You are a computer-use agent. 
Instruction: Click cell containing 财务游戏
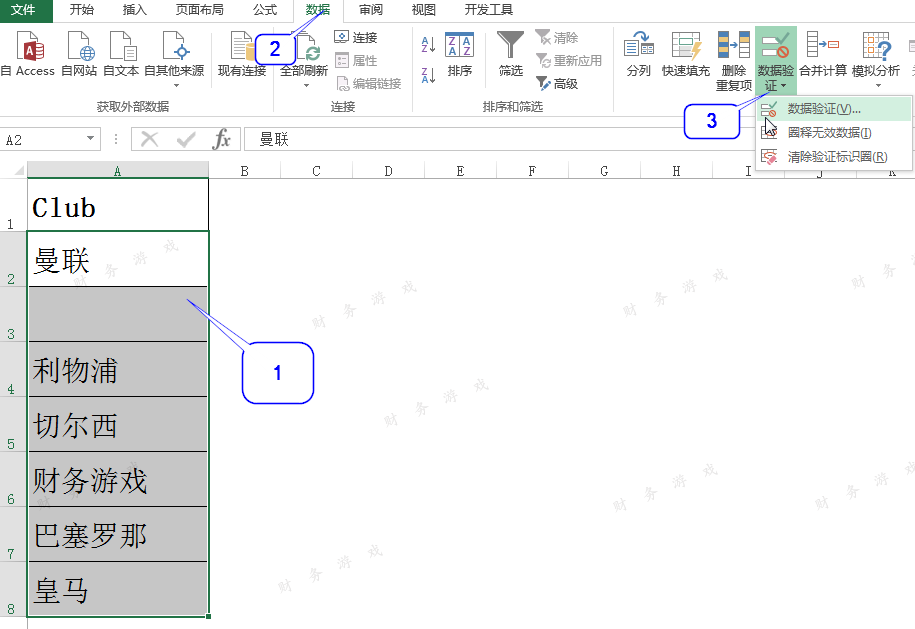117,479
